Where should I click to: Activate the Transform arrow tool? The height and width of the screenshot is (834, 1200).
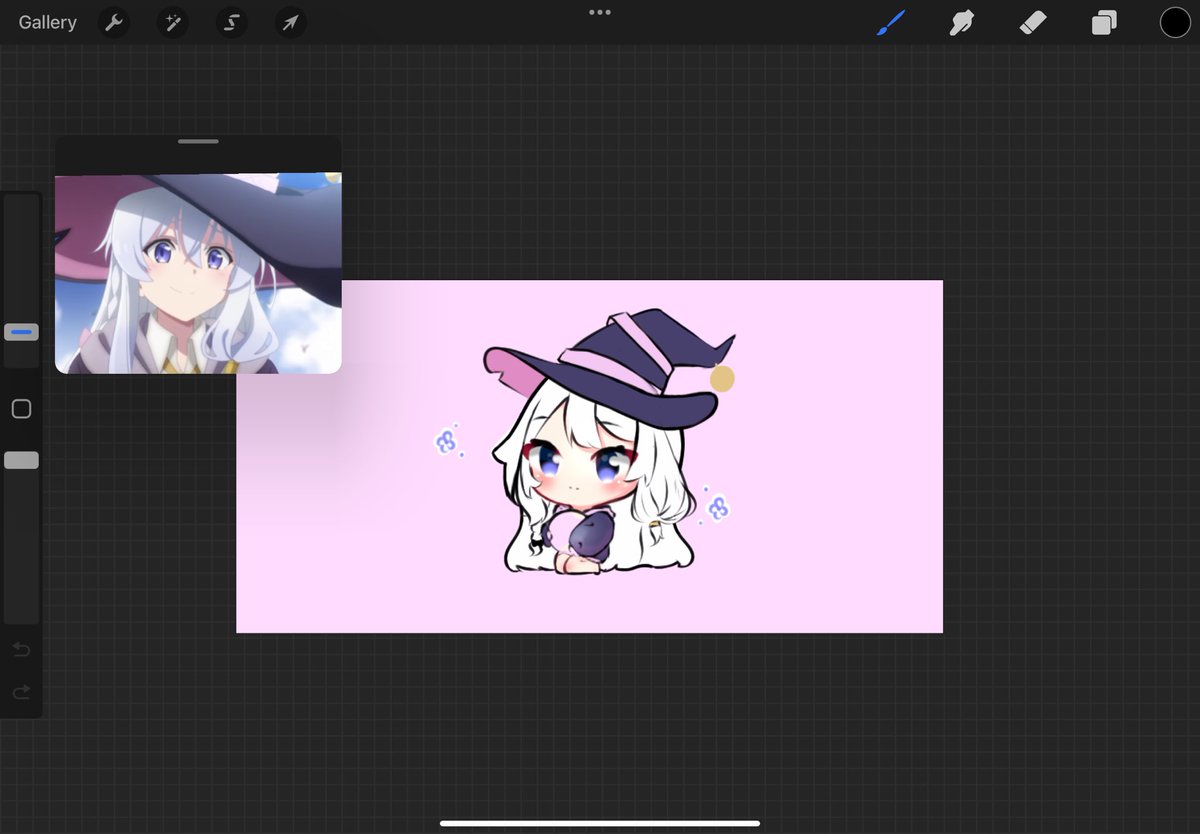point(290,22)
